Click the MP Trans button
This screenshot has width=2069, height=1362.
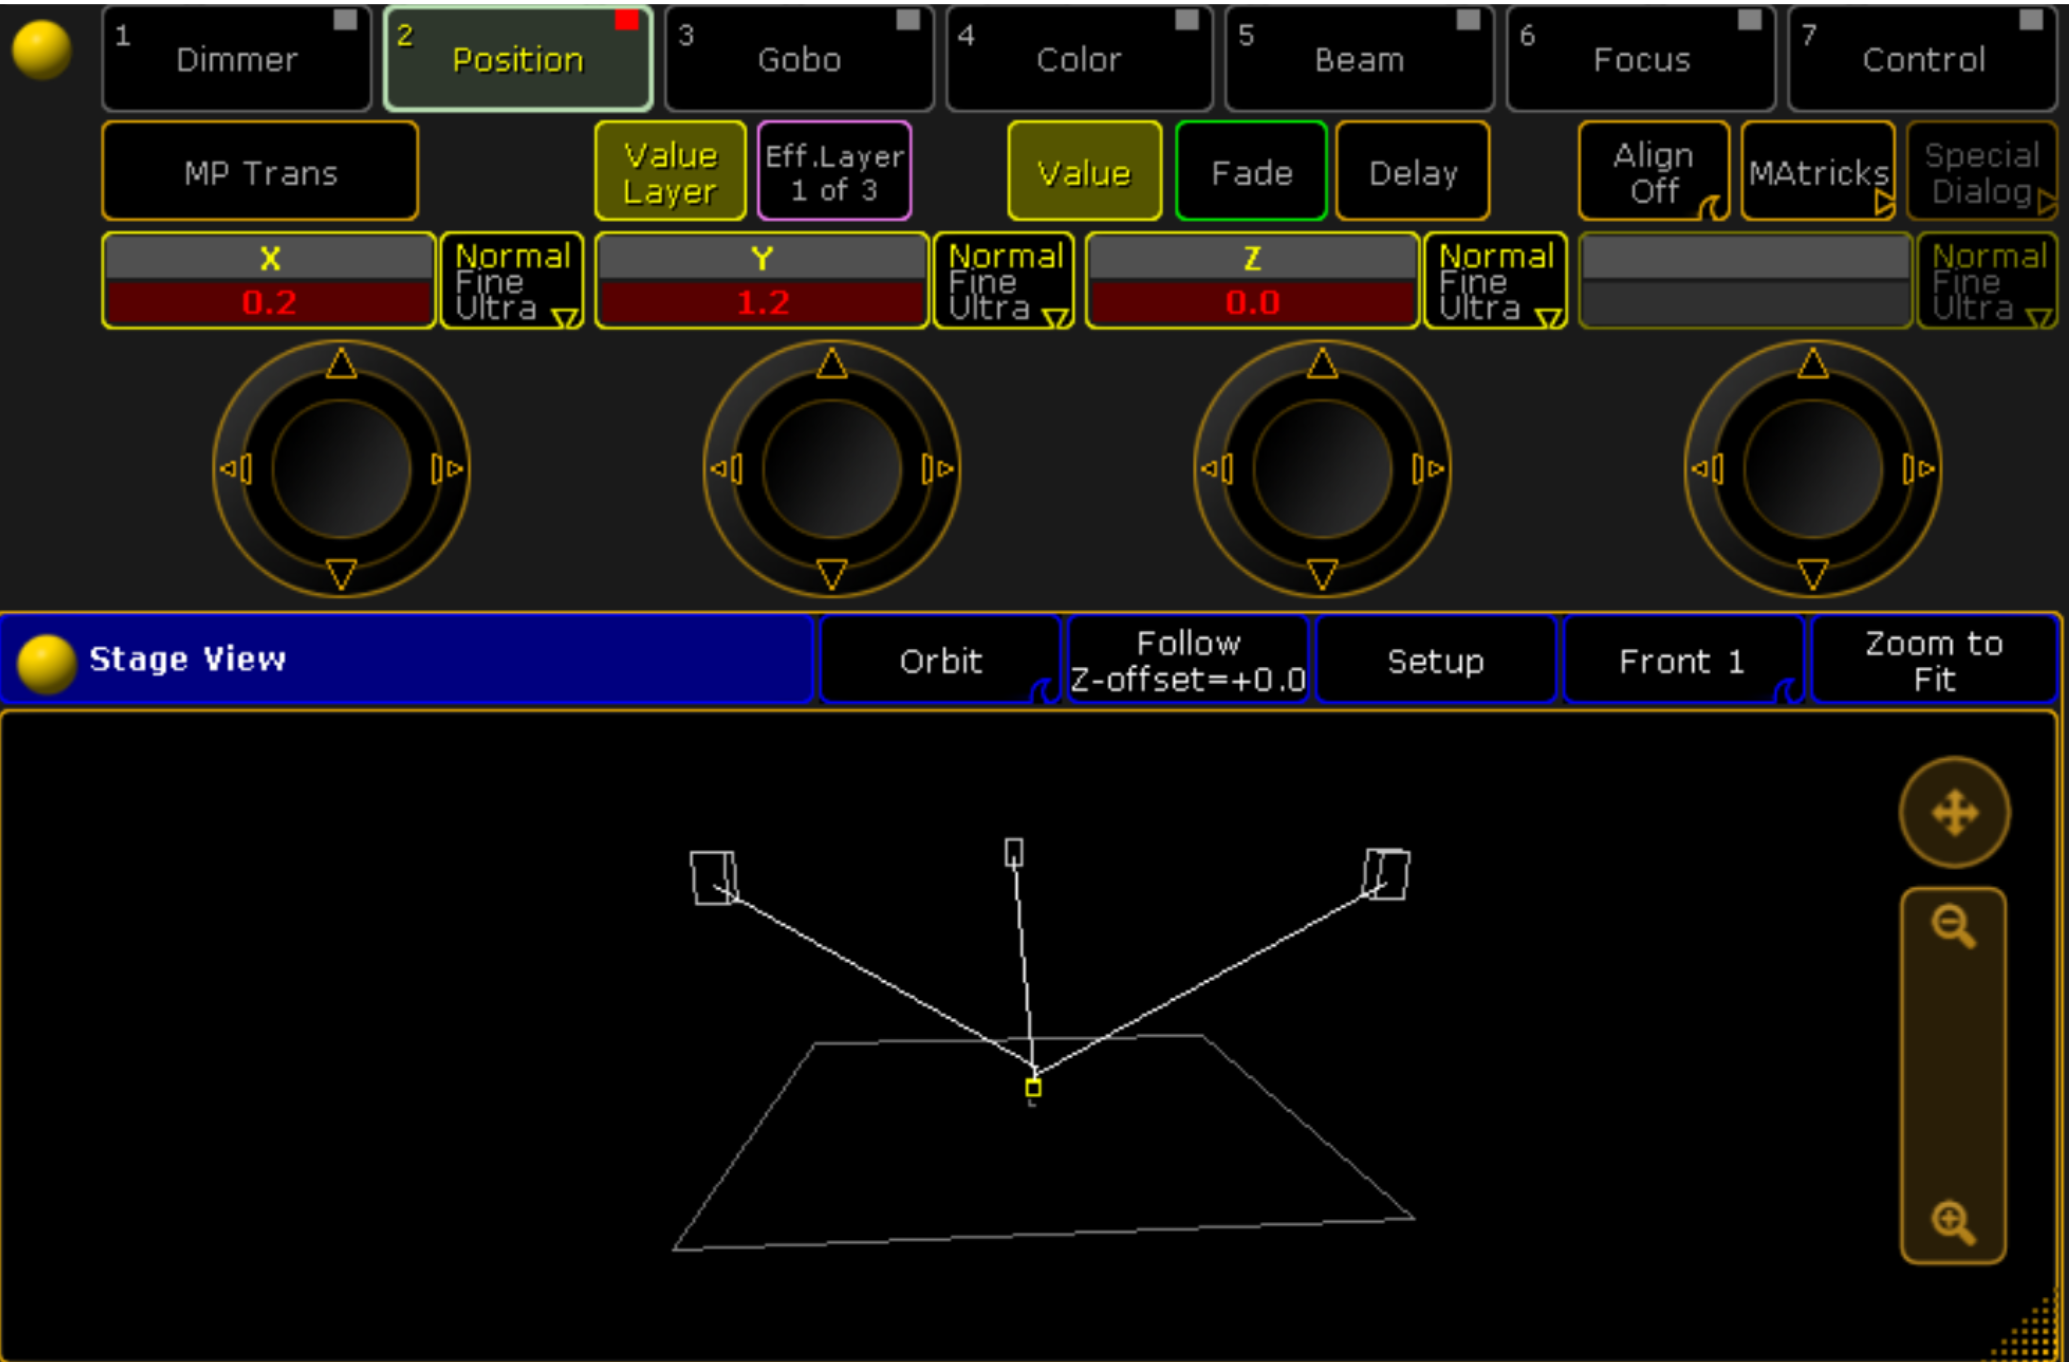click(x=260, y=172)
